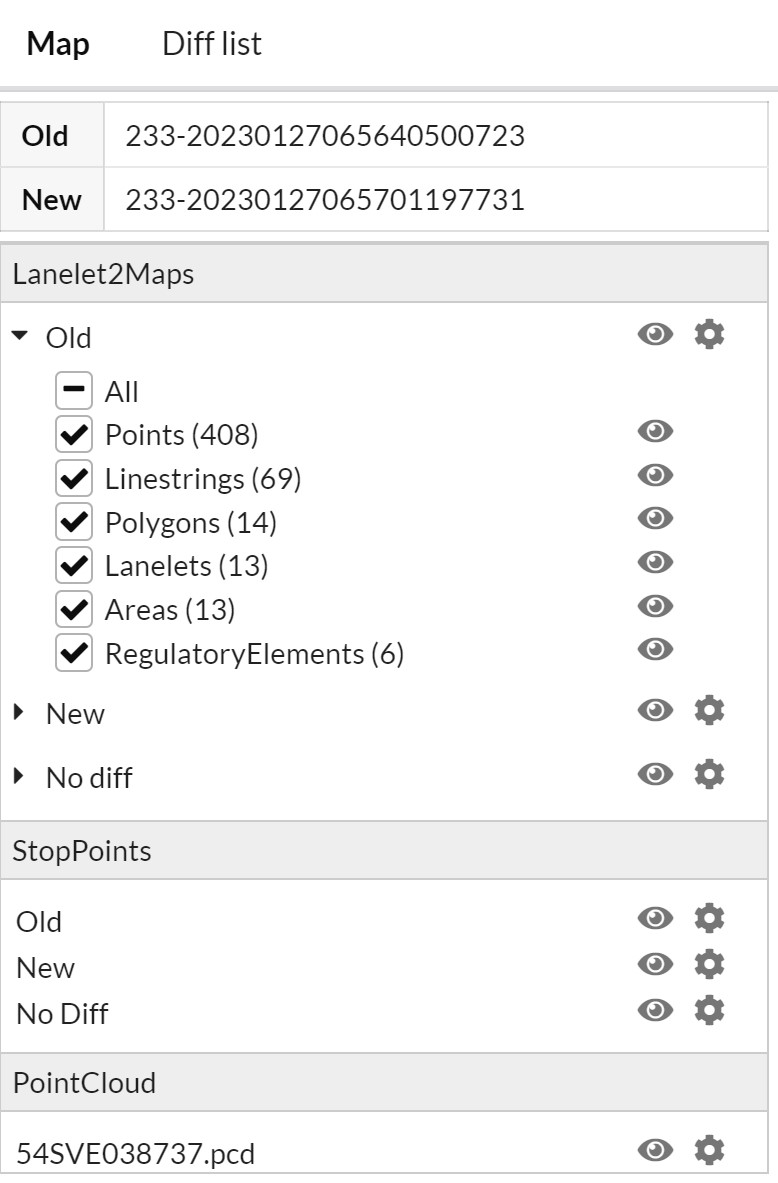778x1183 pixels.
Task: Expand the No diff tree node
Action: (20, 776)
